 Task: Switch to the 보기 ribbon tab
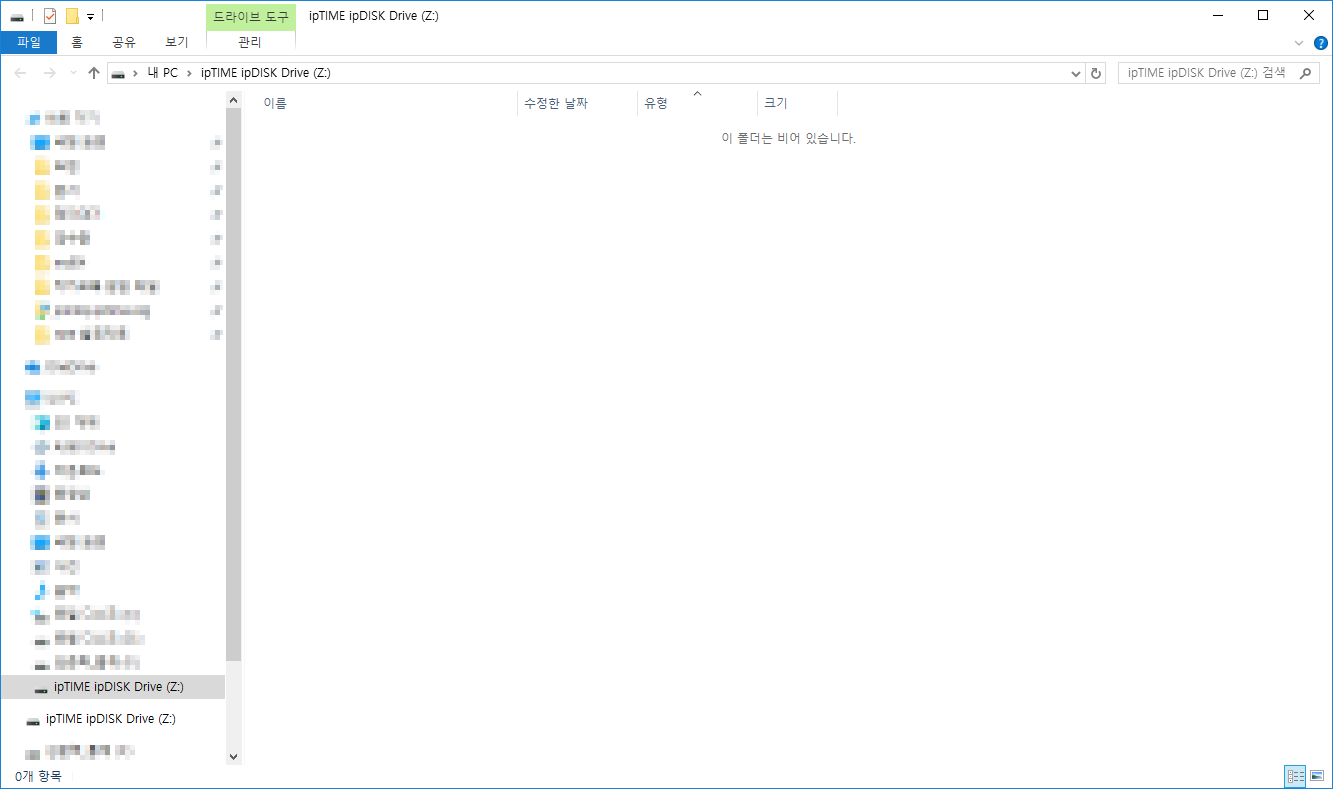pyautogui.click(x=177, y=42)
